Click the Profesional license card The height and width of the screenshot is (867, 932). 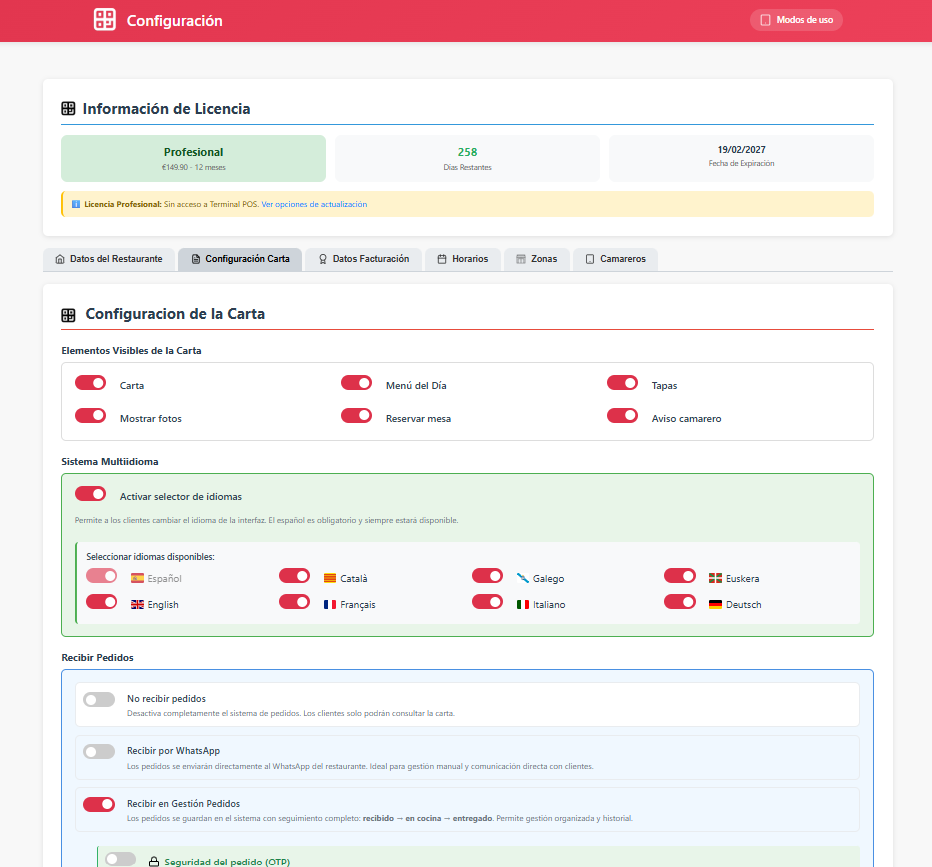pyautogui.click(x=193, y=159)
